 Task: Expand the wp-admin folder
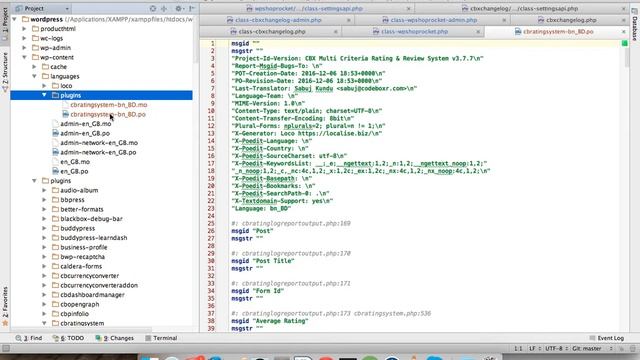[24, 48]
